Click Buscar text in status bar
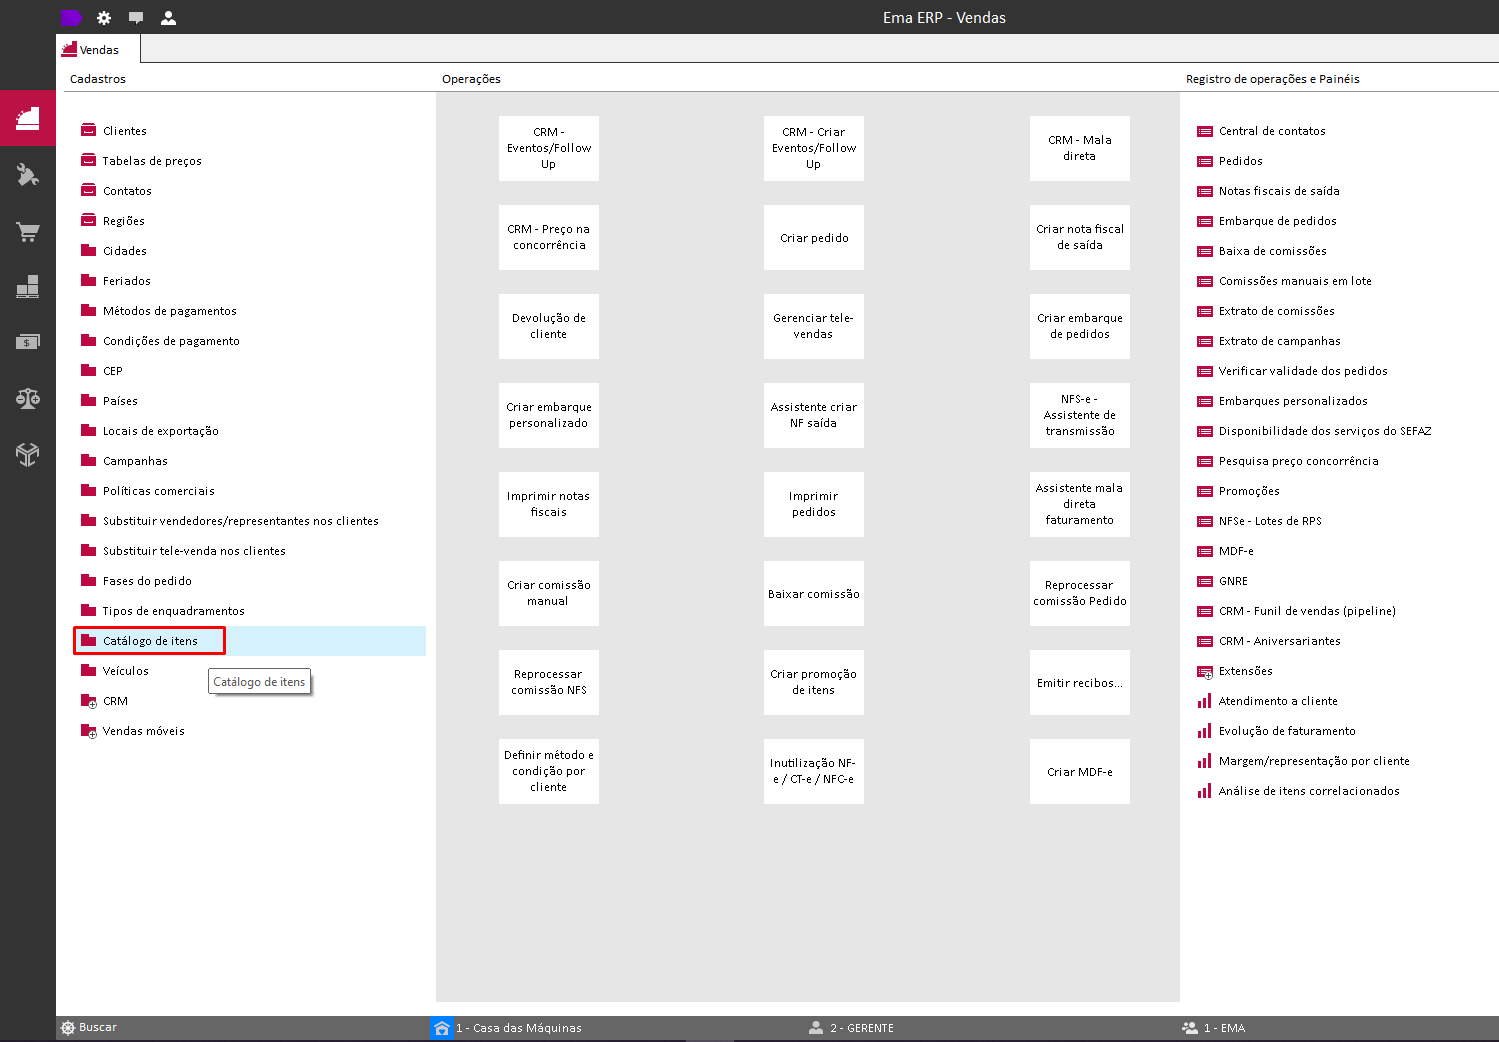Image resolution: width=1499 pixels, height=1042 pixels. click(98, 1028)
